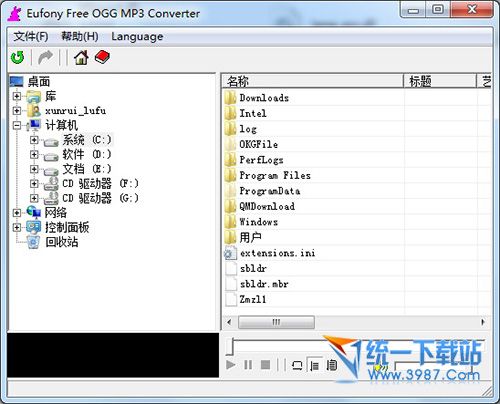Expand the 网络 tree node
The height and width of the screenshot is (404, 500).
coord(17,213)
